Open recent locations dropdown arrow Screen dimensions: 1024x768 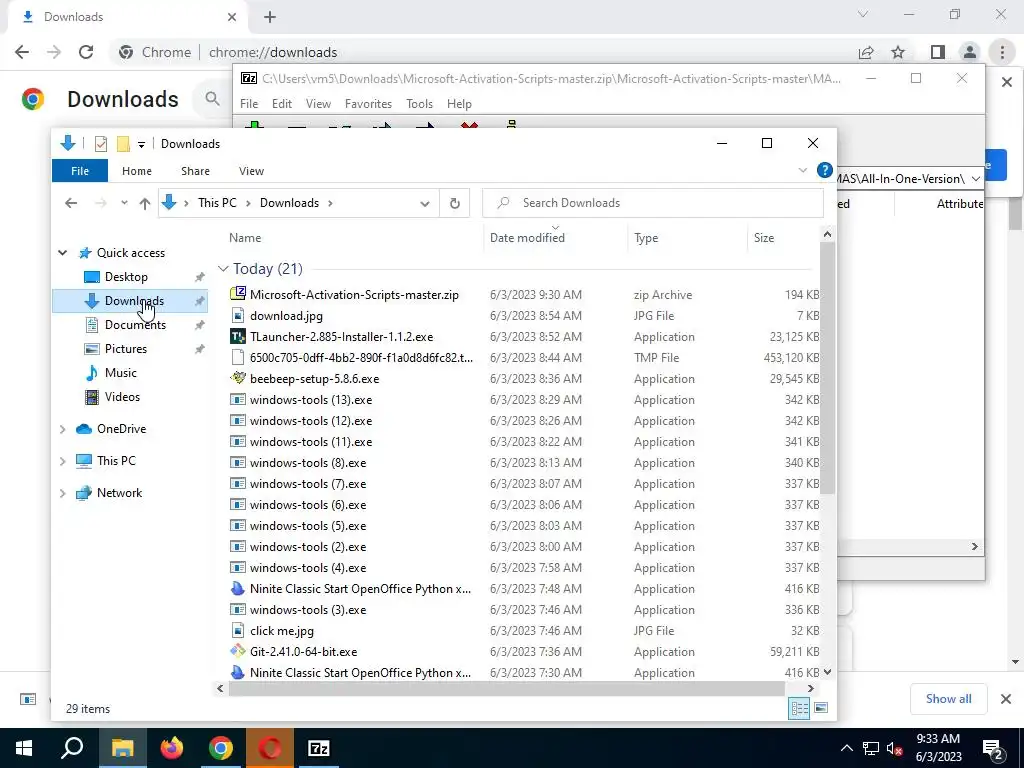click(124, 203)
